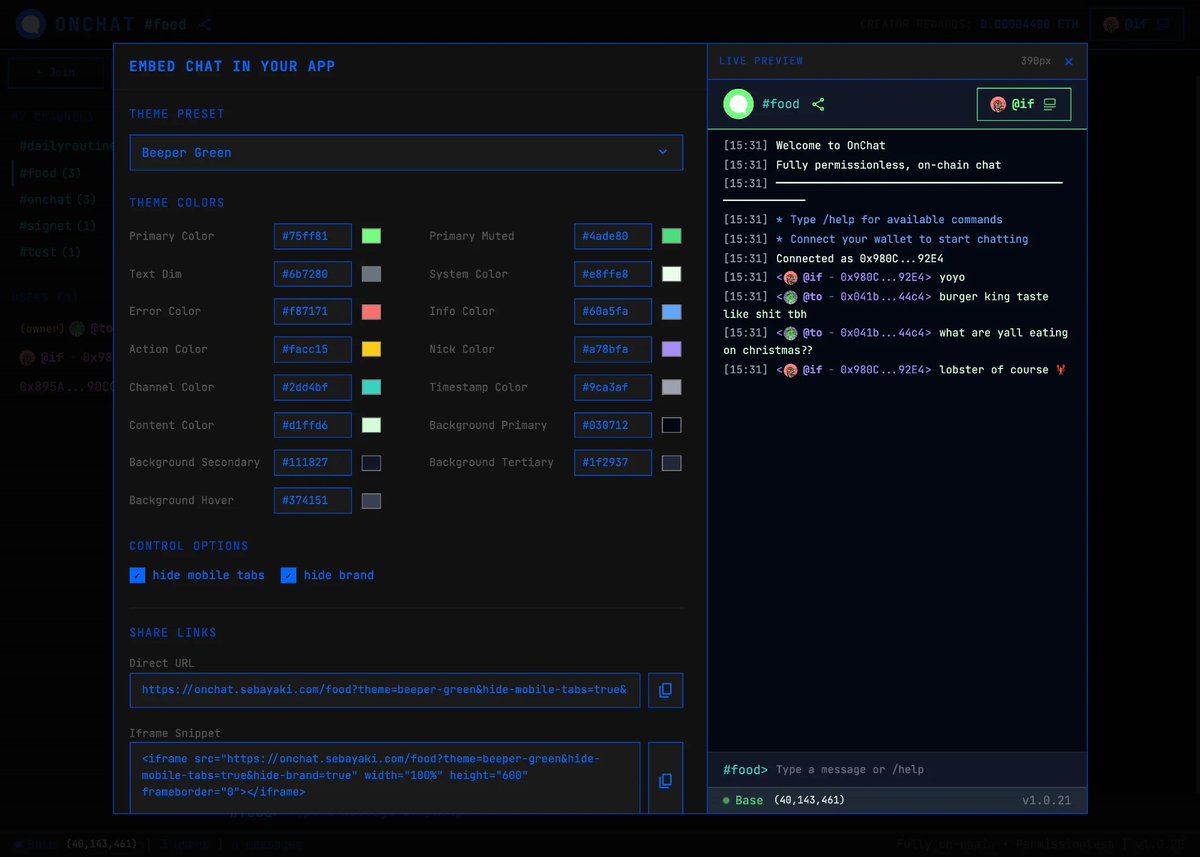Open the Theme Preset dropdown Beeper Green
The image size is (1200, 857).
[x=406, y=153]
